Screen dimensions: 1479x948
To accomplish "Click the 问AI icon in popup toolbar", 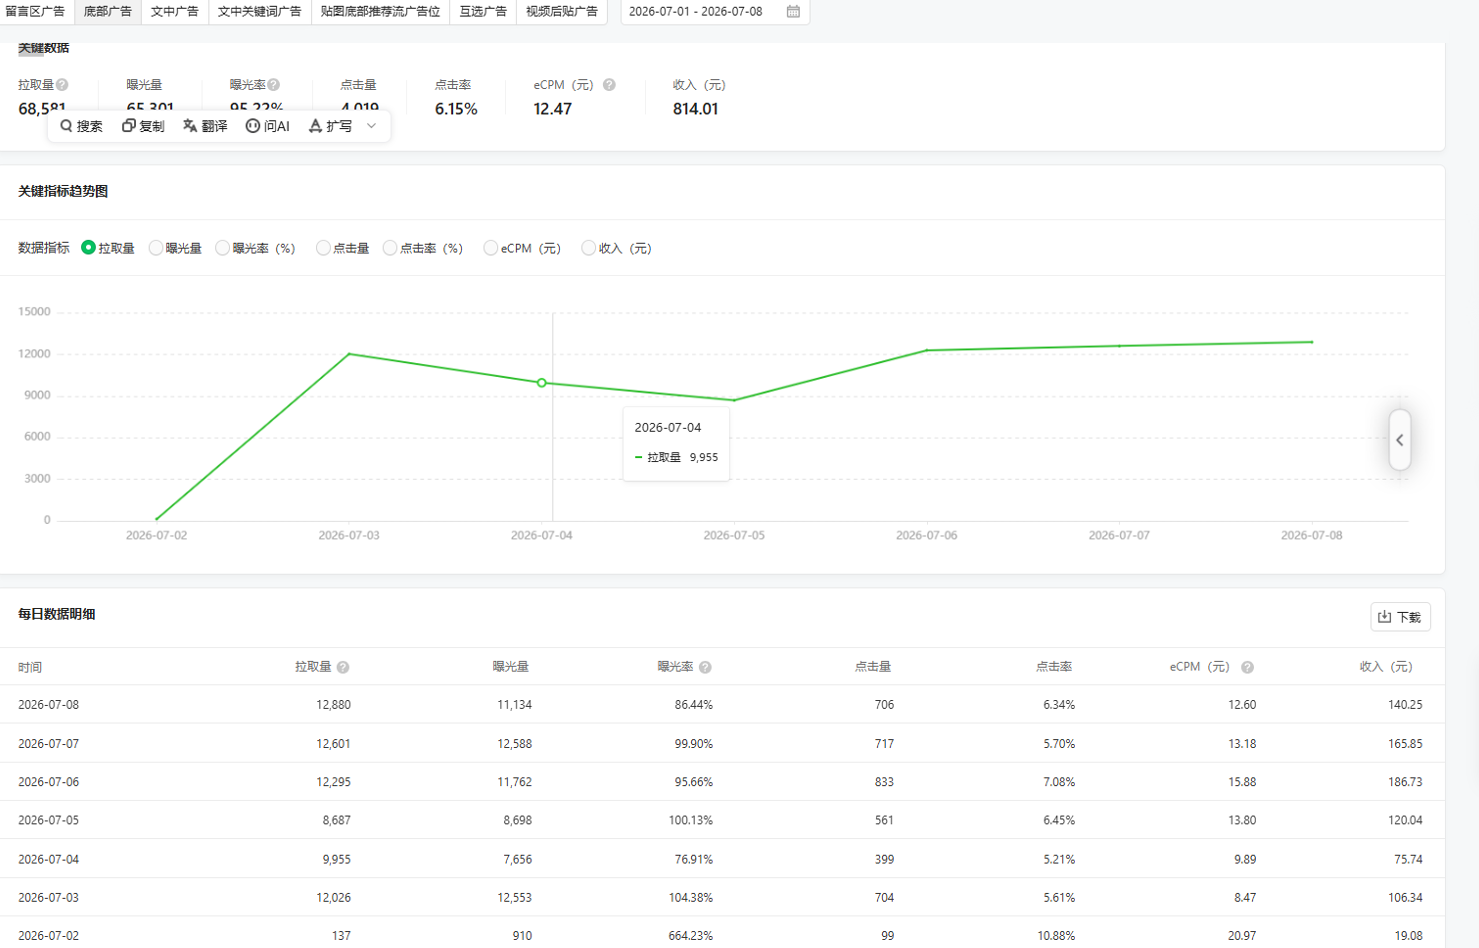I will 252,126.
